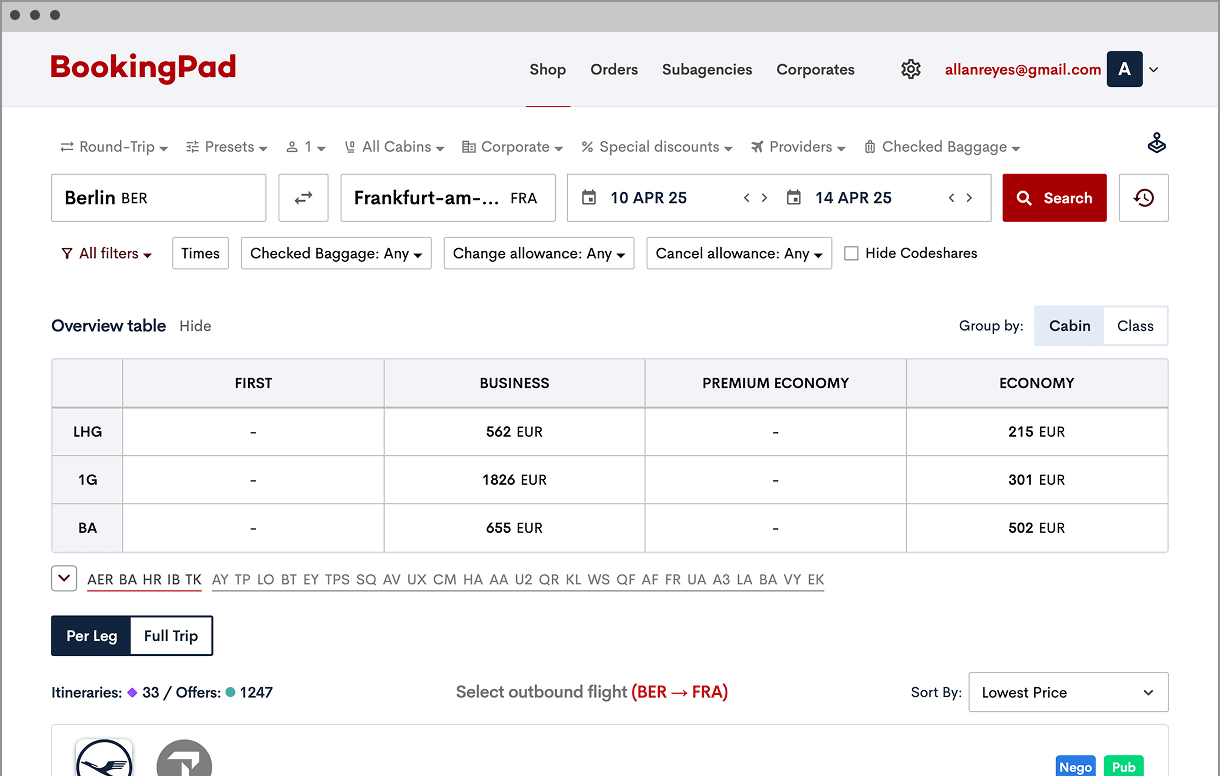1220x776 pixels.
Task: Go to next departure date
Action: pos(764,198)
